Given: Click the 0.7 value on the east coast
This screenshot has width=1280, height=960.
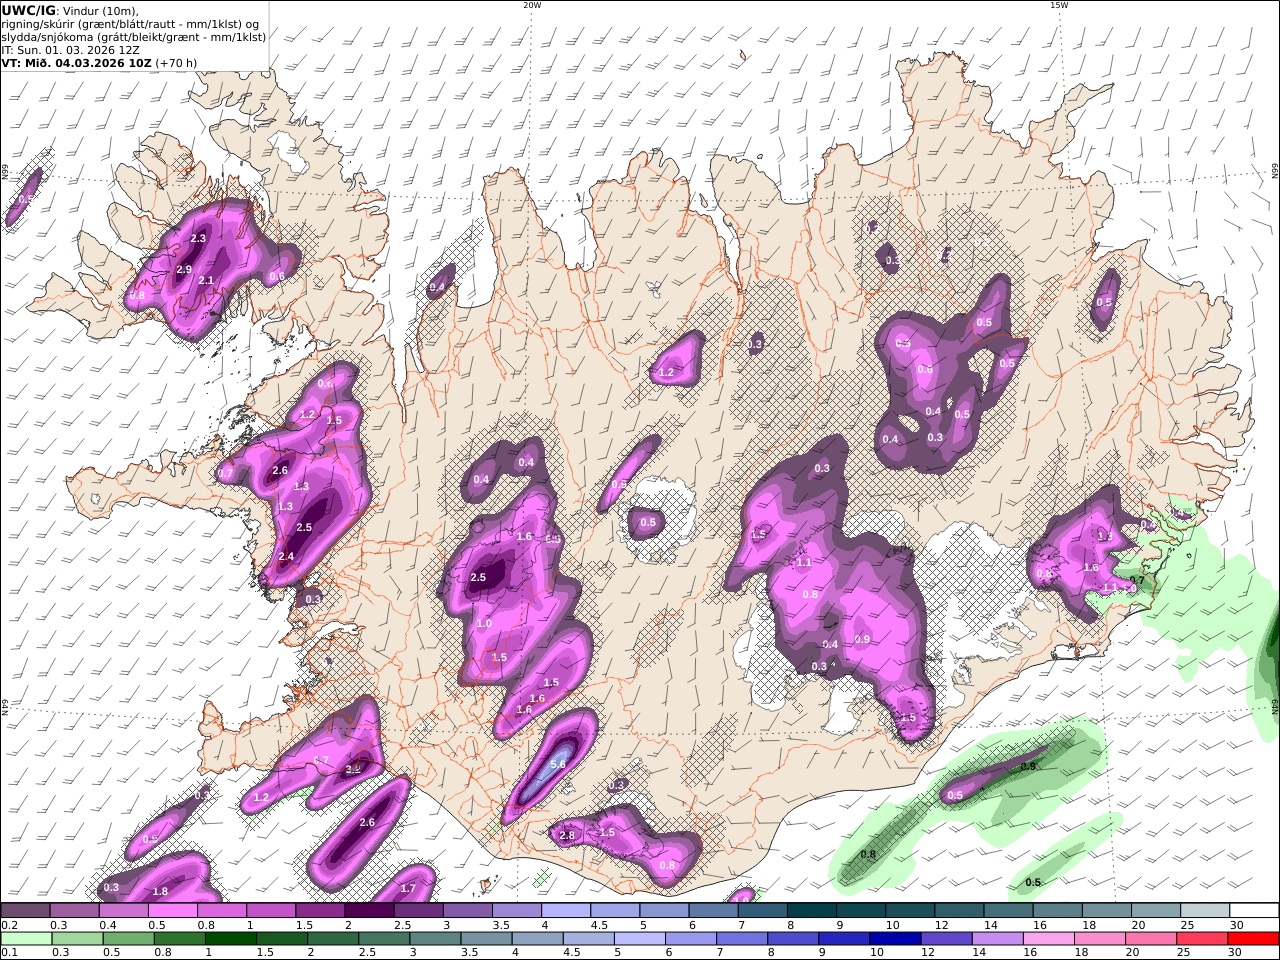Looking at the screenshot, I should tap(1136, 581).
